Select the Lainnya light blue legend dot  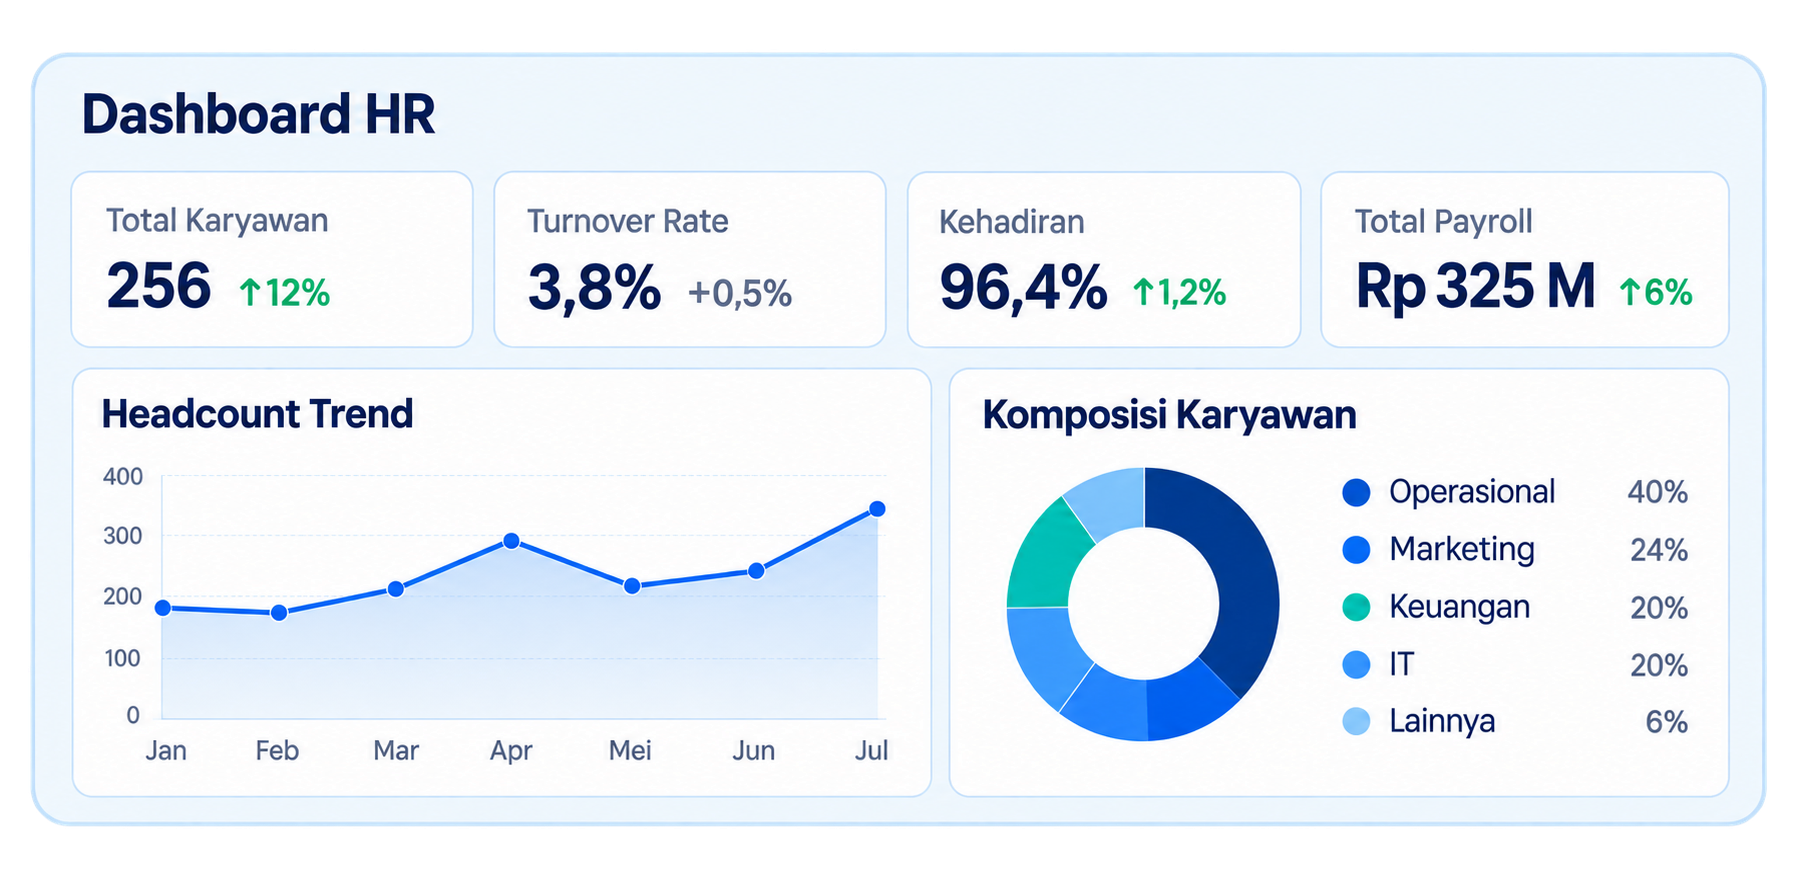[x=1356, y=722]
